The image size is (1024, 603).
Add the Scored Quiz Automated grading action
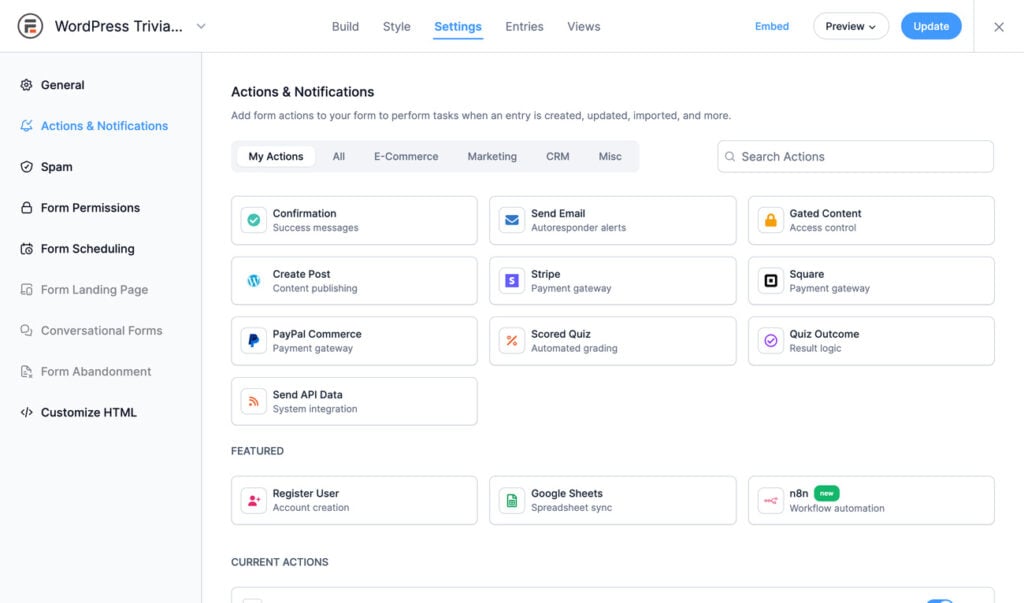[x=613, y=341]
